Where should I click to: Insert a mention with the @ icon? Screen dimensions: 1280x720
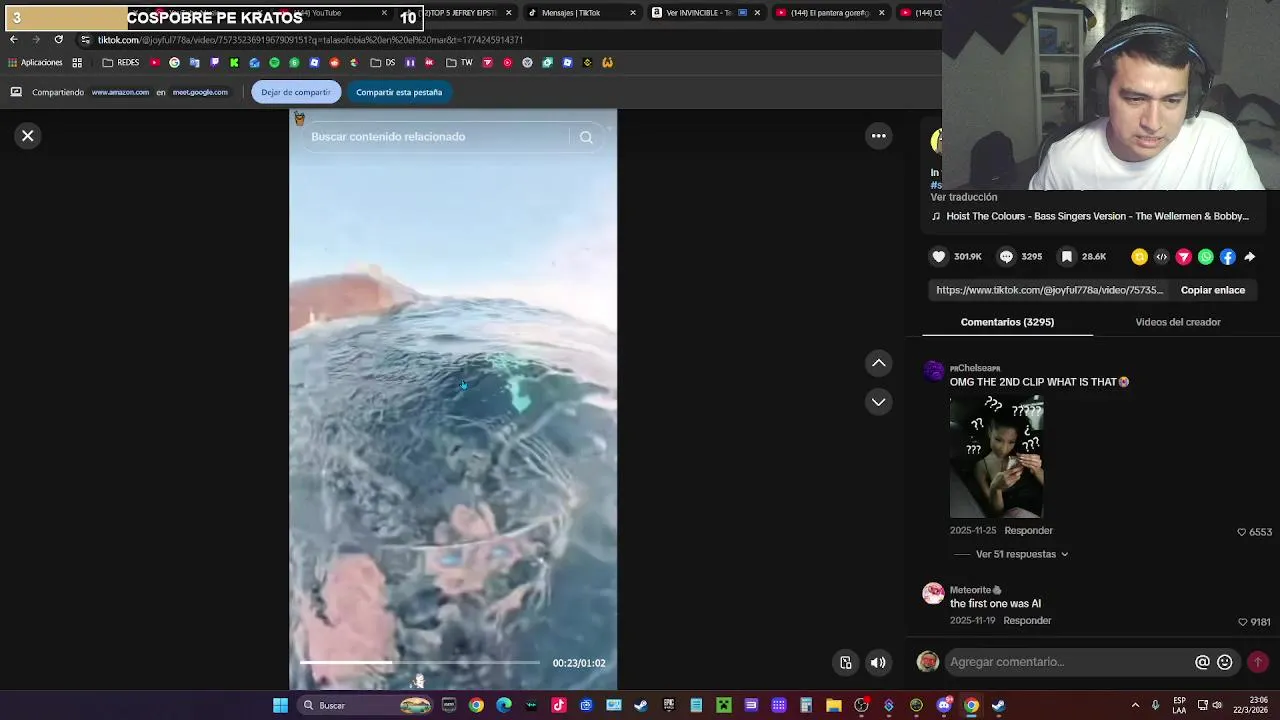tap(1202, 662)
